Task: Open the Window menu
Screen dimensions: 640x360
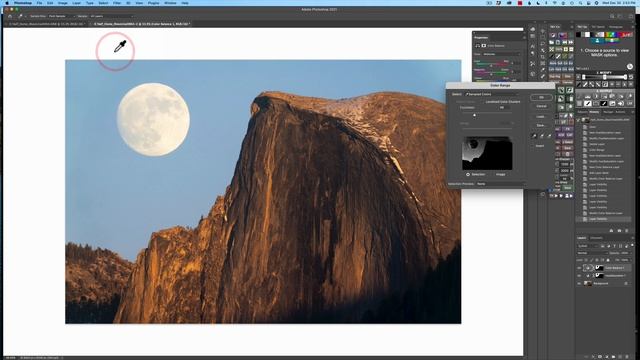Action: click(x=170, y=3)
